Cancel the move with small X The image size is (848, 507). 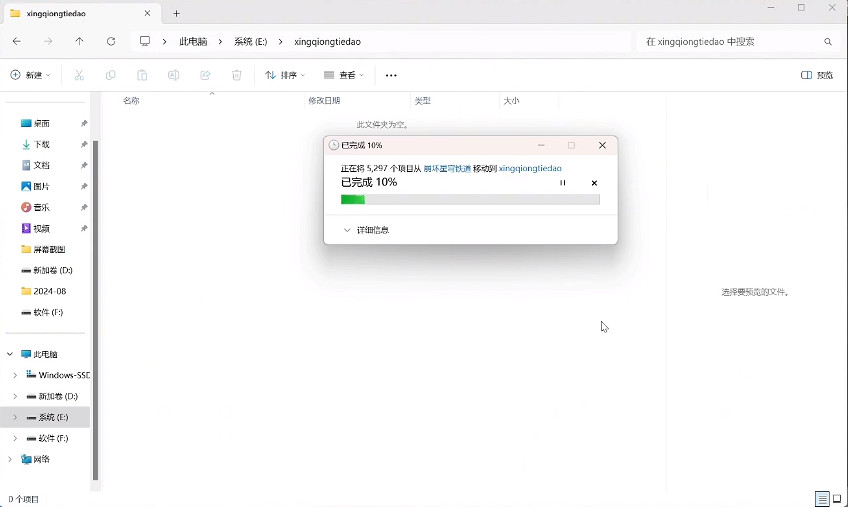pyautogui.click(x=594, y=183)
